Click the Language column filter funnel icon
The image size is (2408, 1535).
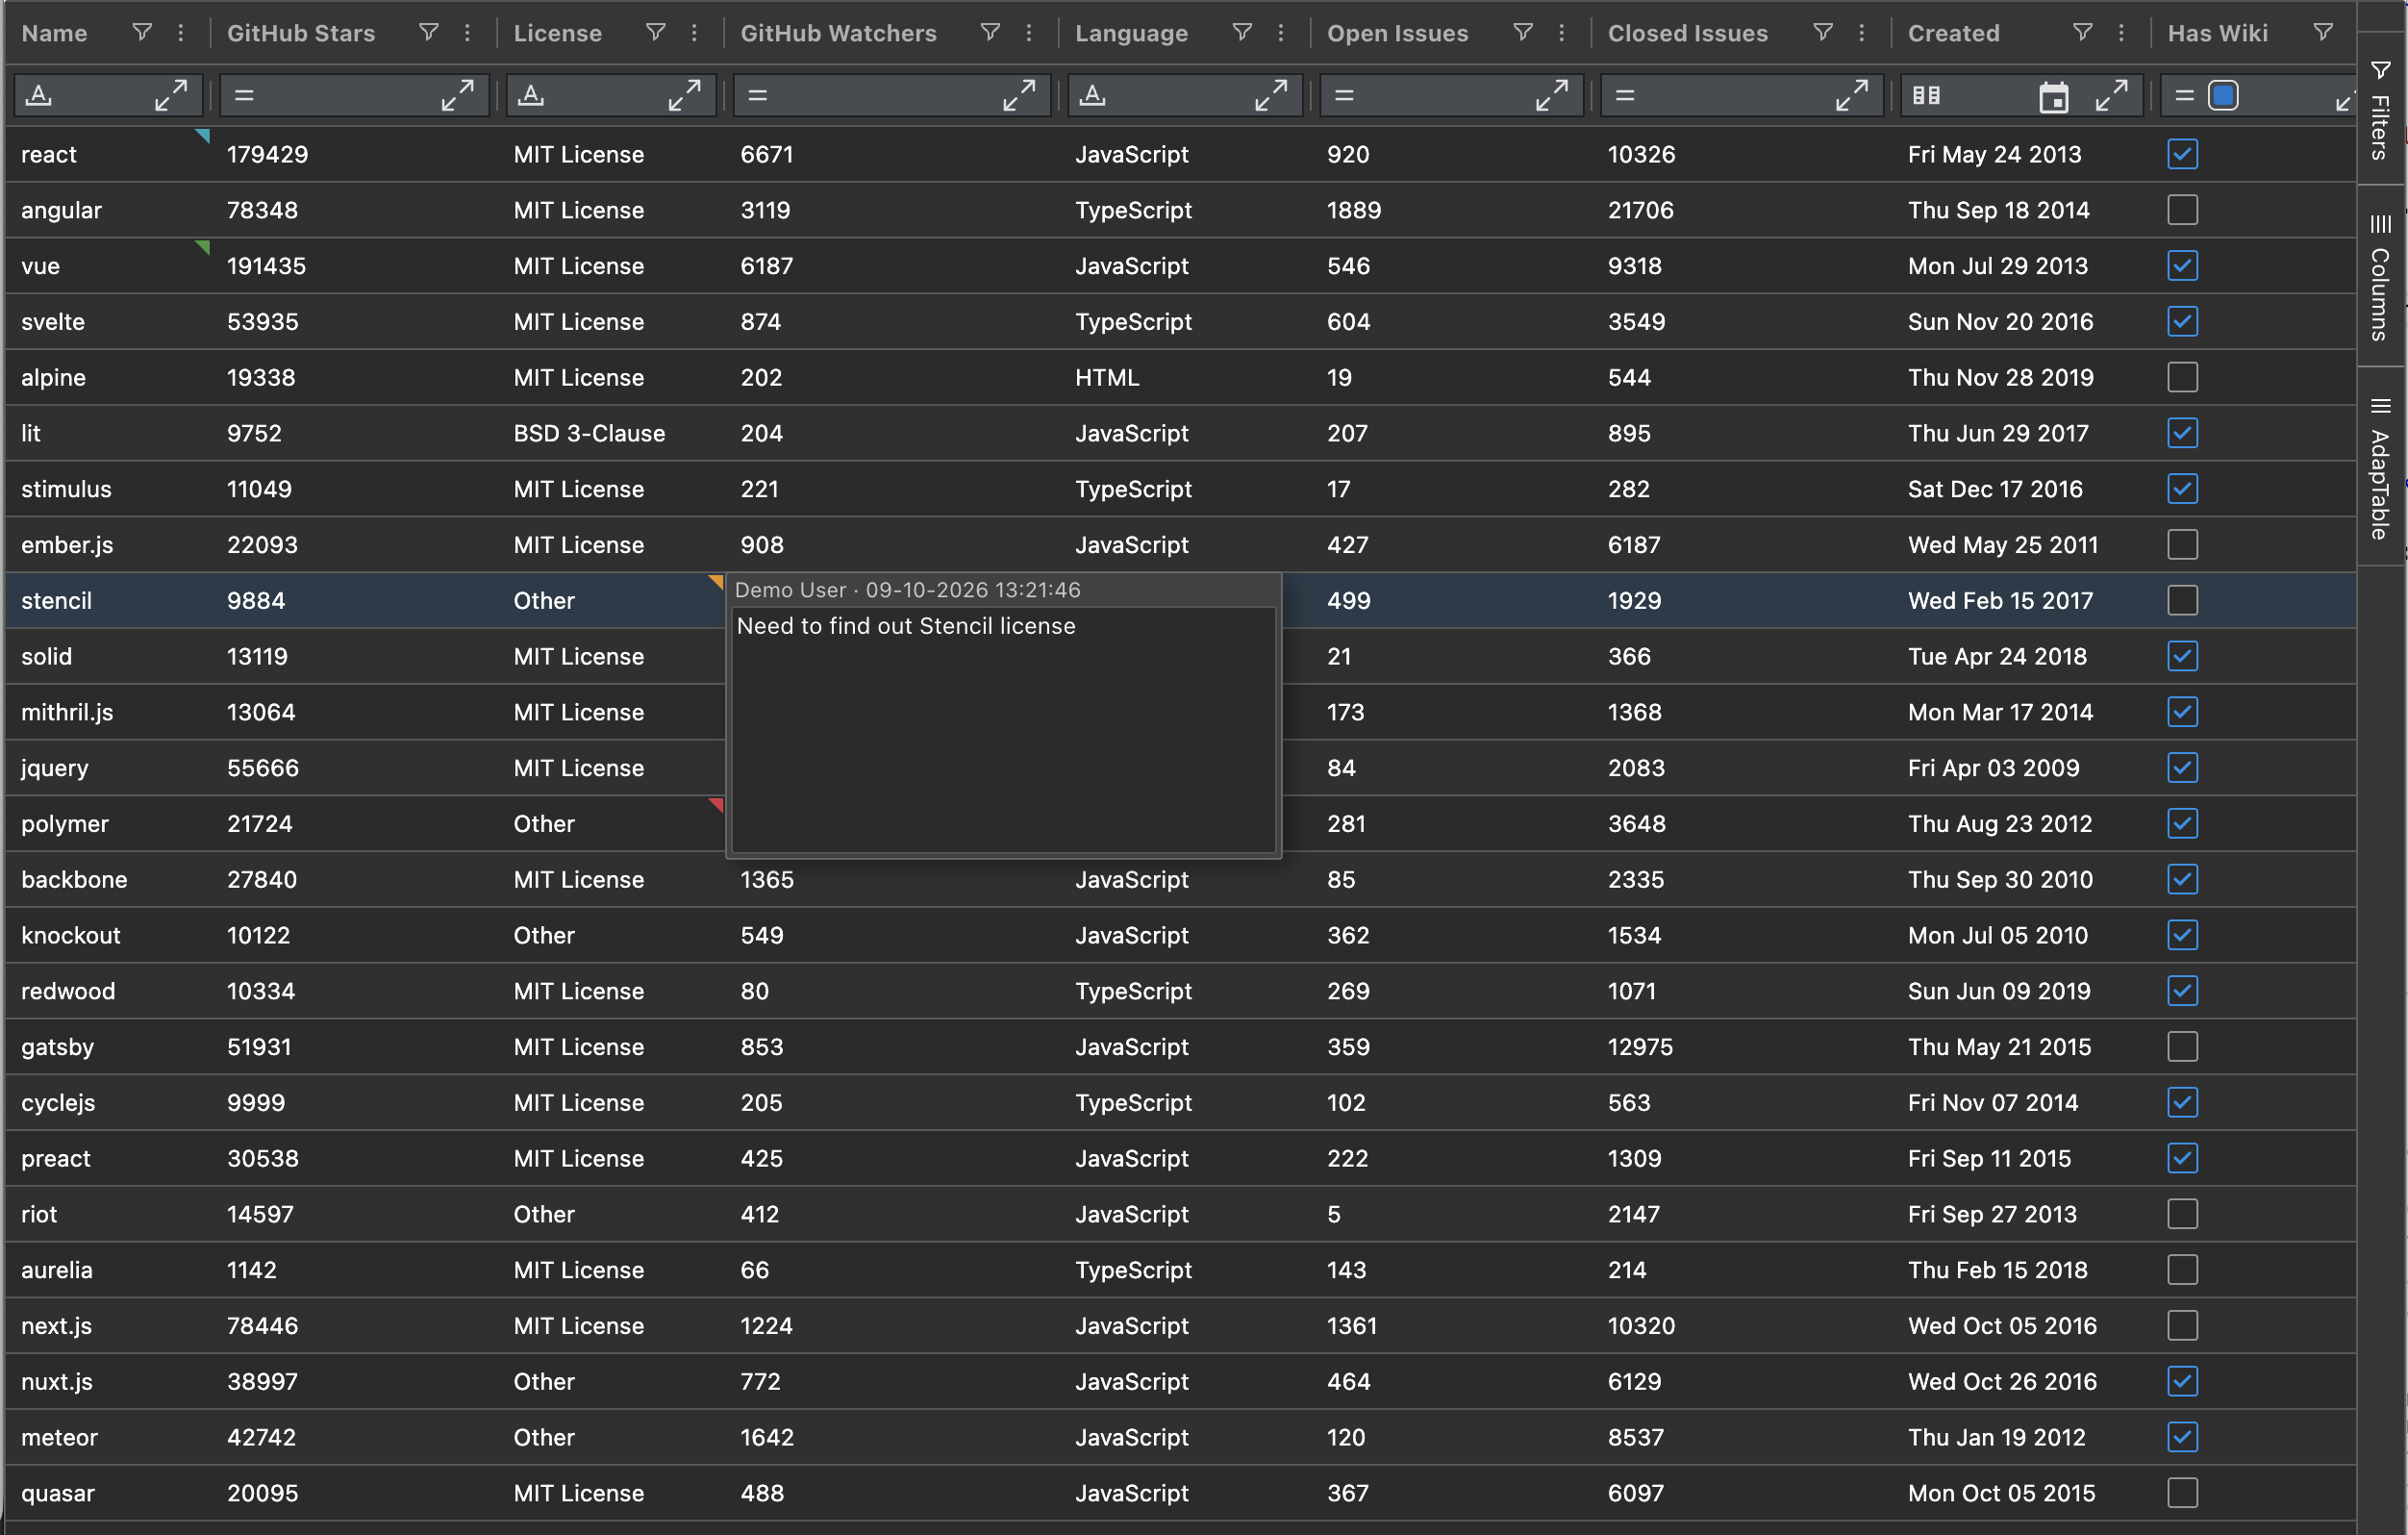(1242, 33)
